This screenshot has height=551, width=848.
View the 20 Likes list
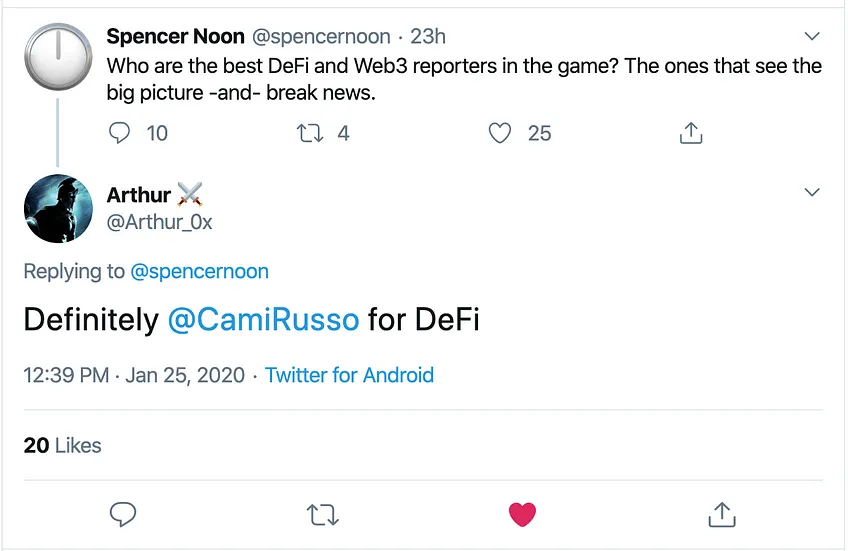point(62,445)
